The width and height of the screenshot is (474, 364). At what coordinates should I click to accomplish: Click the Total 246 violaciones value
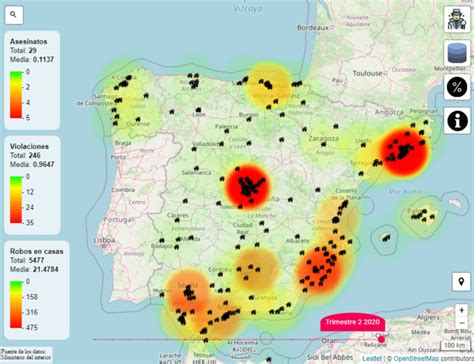(25, 155)
